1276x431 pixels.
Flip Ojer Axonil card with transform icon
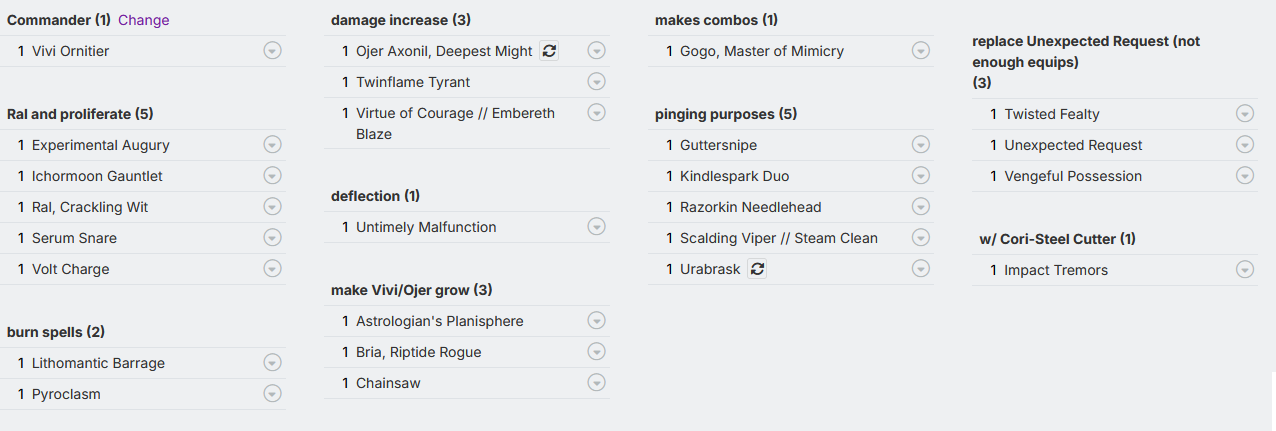549,51
